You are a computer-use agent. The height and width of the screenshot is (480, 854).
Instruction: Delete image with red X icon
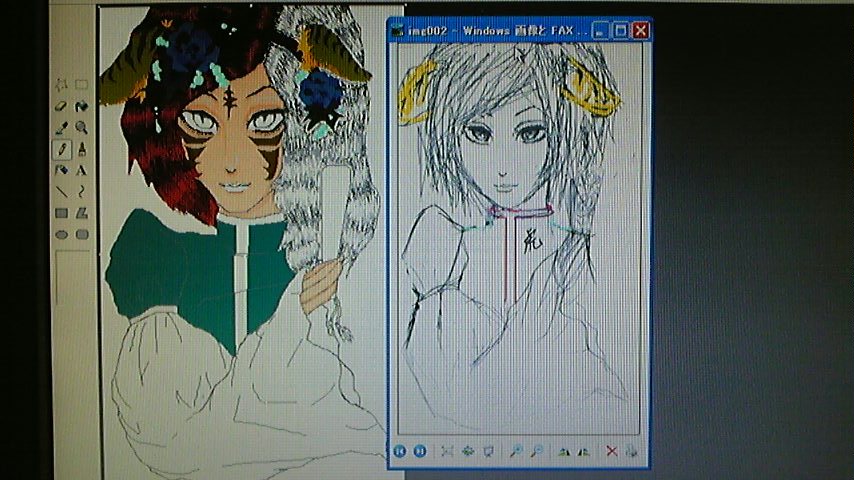tap(611, 451)
